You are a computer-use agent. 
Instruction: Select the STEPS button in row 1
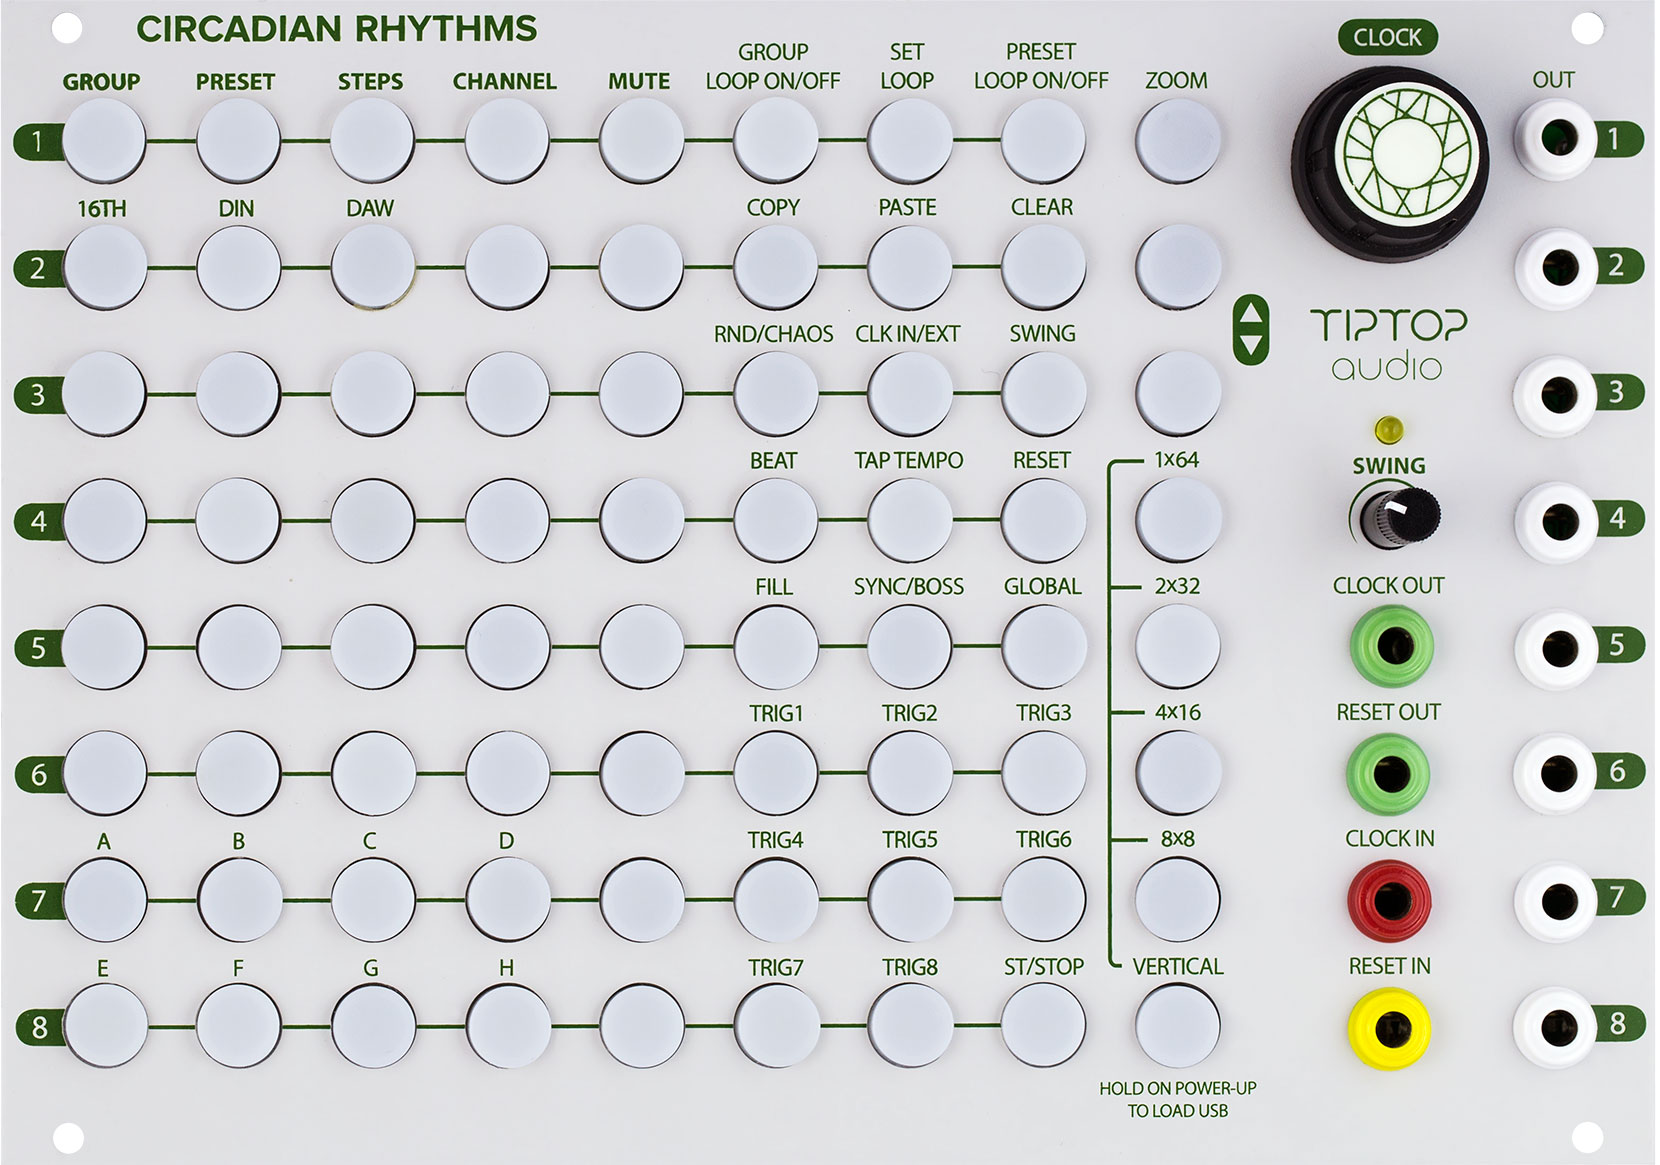pyautogui.click(x=372, y=141)
